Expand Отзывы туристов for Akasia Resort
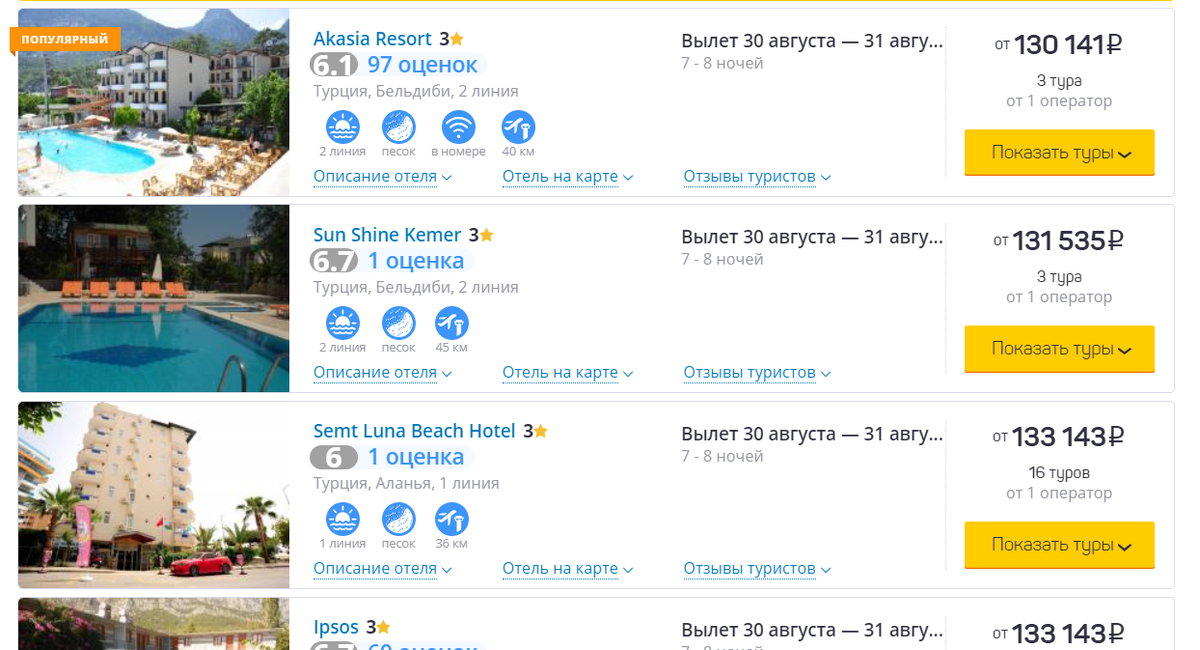Screen dimensions: 1200x650 757,177
